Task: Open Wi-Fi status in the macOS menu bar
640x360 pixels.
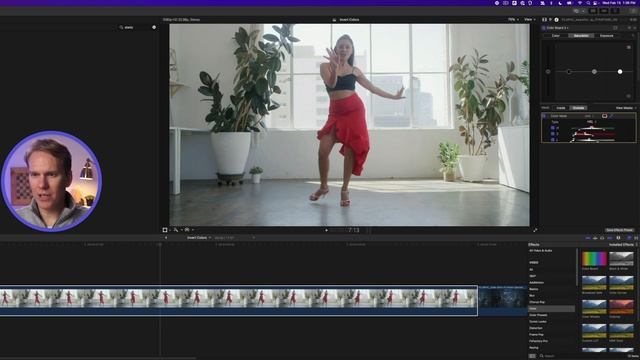Action: pyautogui.click(x=580, y=3)
